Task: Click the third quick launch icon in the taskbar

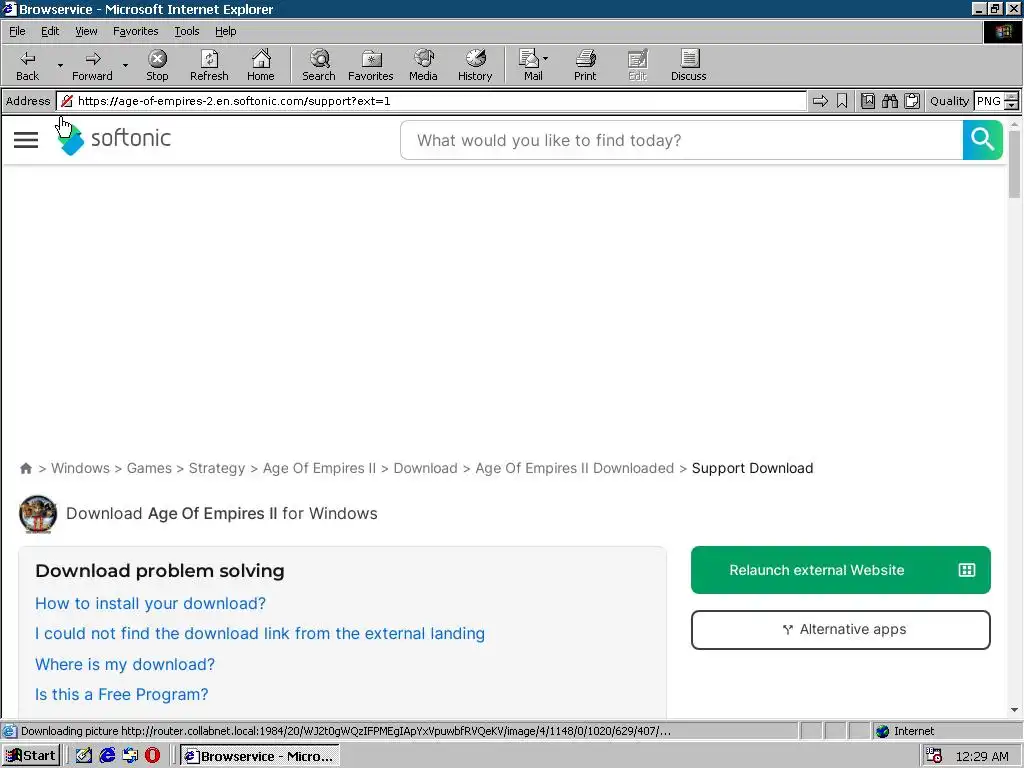Action: [x=130, y=756]
